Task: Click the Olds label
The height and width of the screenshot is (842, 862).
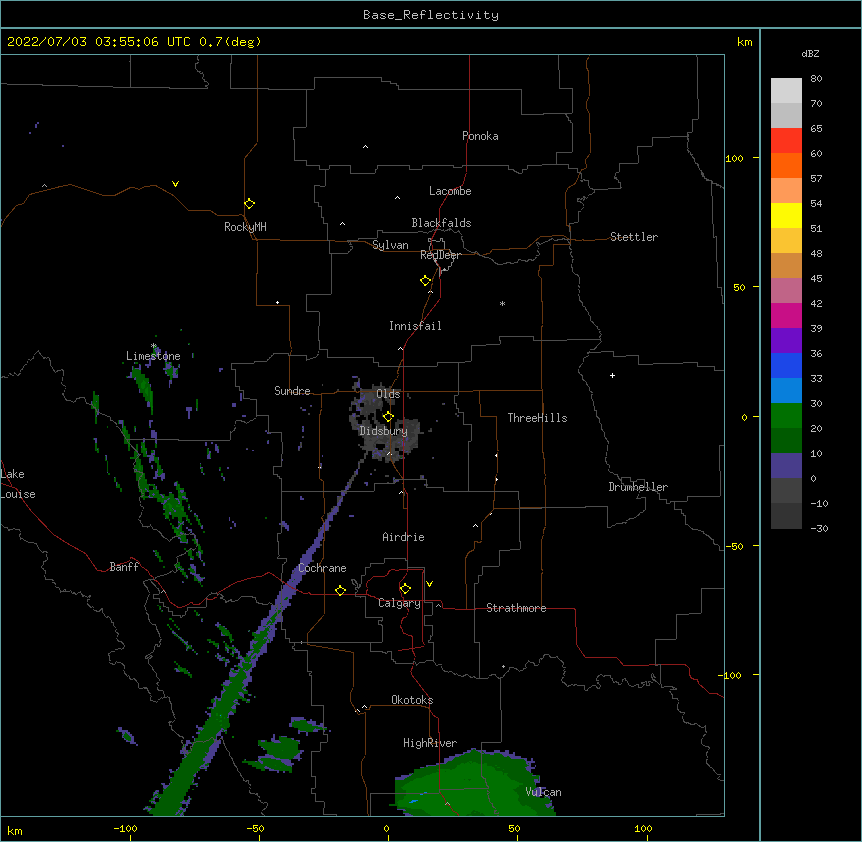Action: click(x=388, y=394)
